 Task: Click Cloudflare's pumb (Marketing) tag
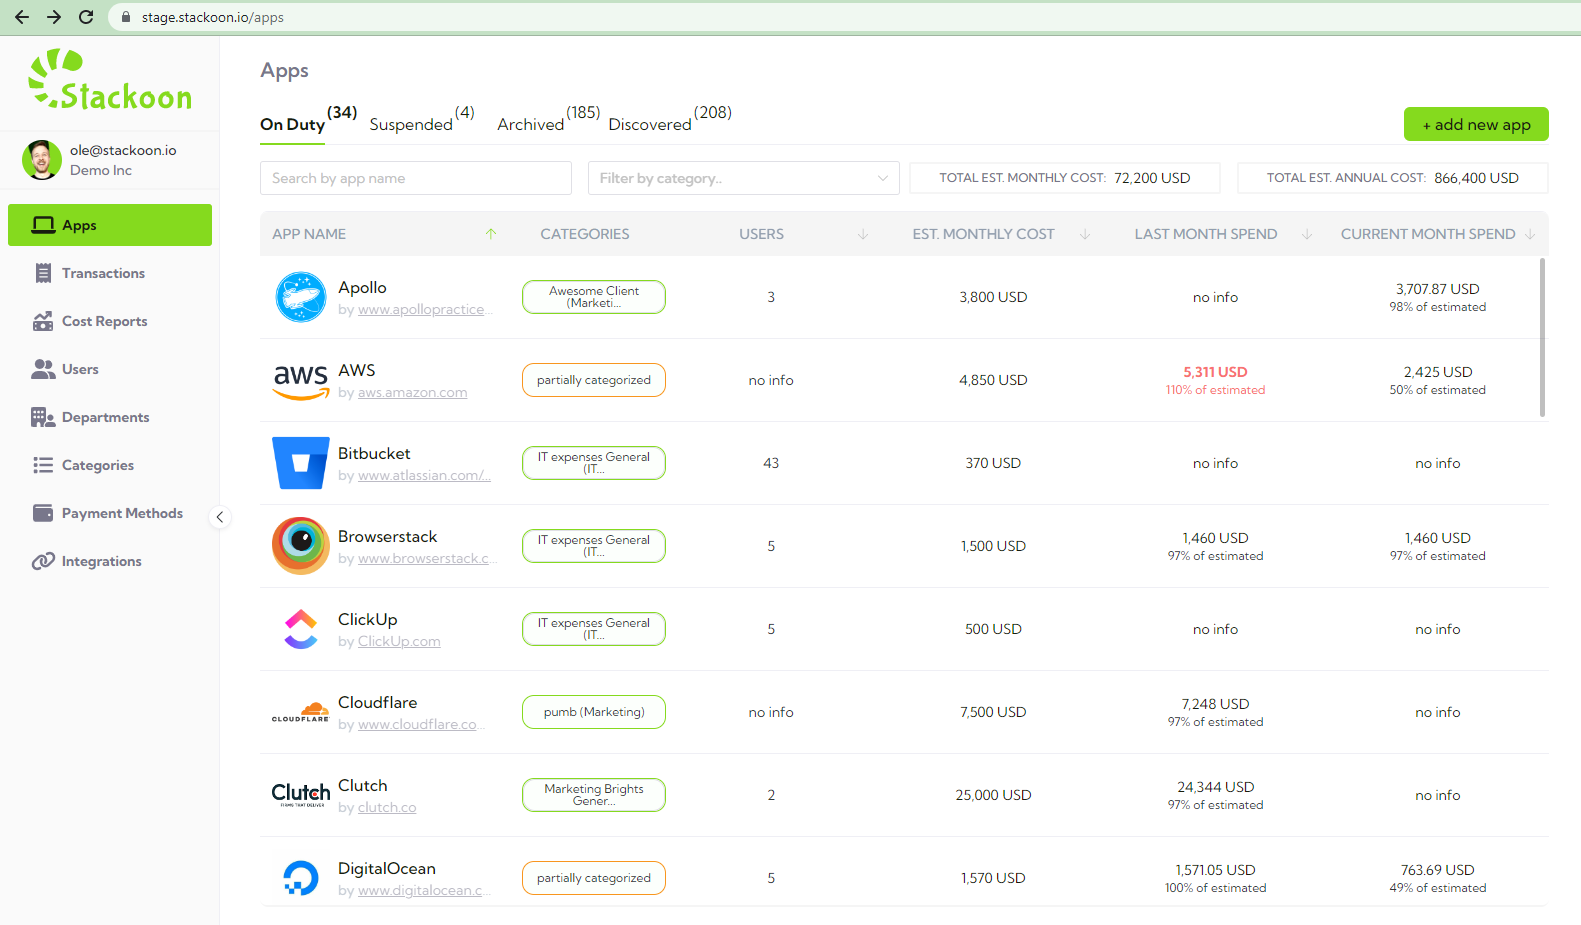(594, 712)
